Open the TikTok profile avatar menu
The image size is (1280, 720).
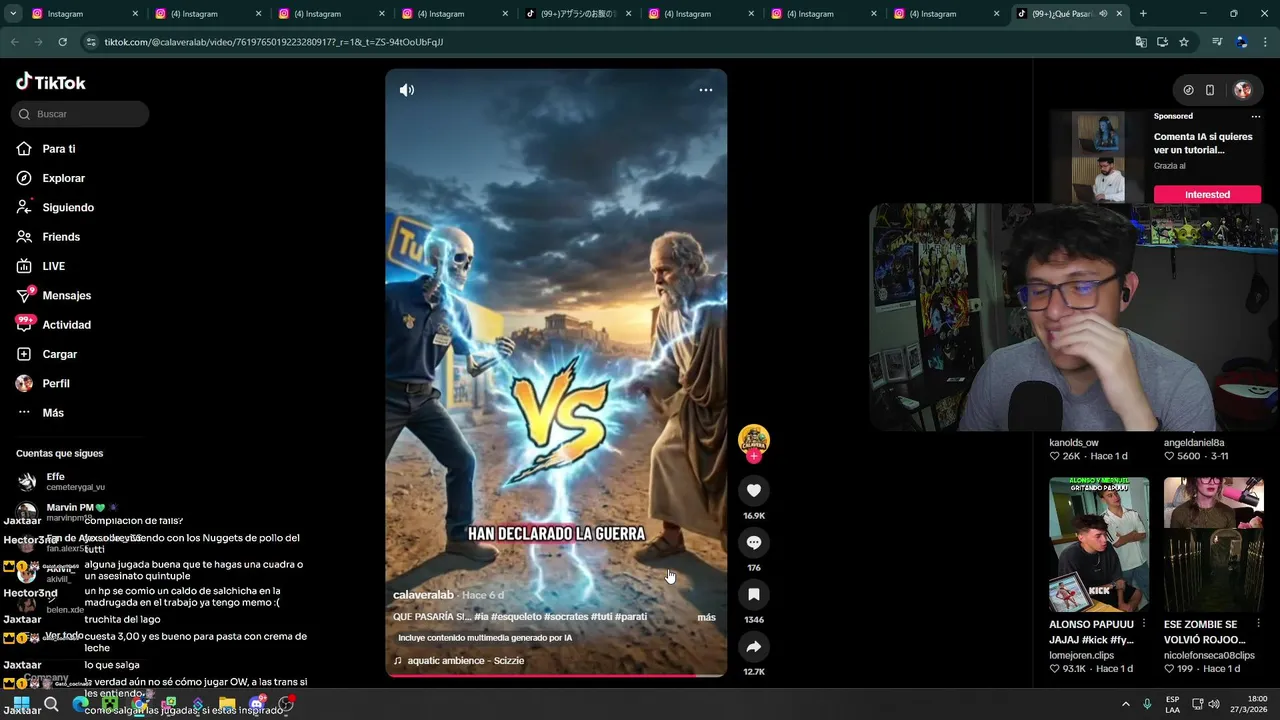1243,90
